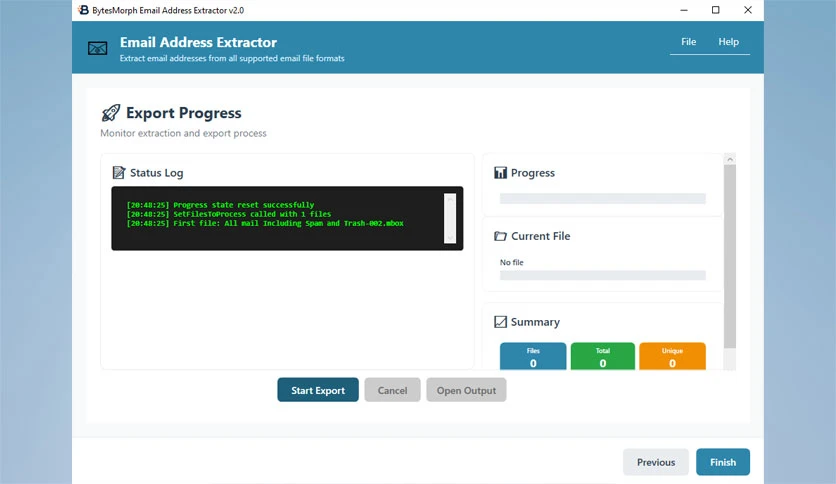Click the blue Files count tile
Image resolution: width=836 pixels, height=484 pixels.
[533, 357]
